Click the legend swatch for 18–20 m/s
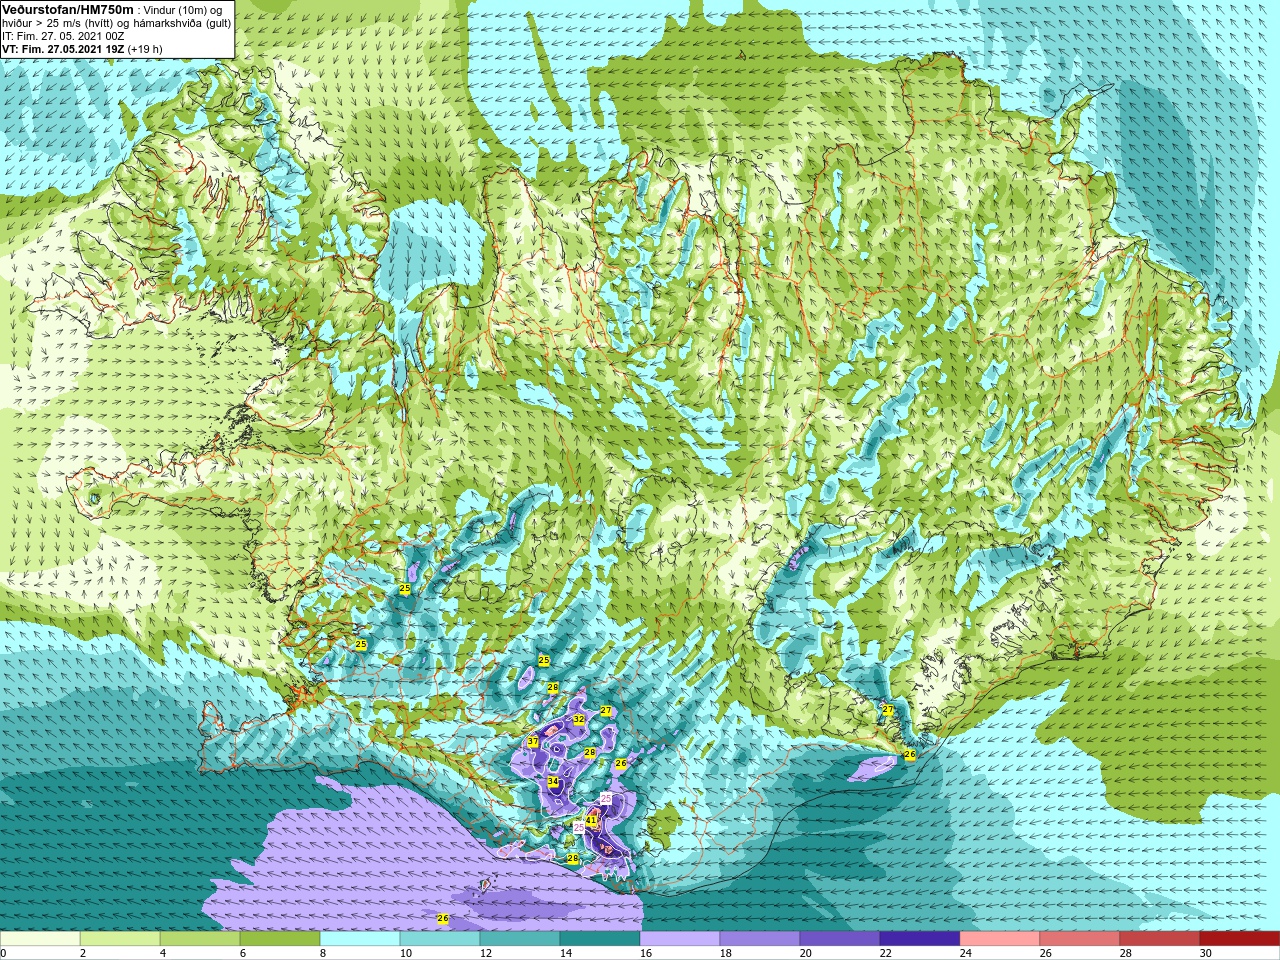 tap(760, 938)
